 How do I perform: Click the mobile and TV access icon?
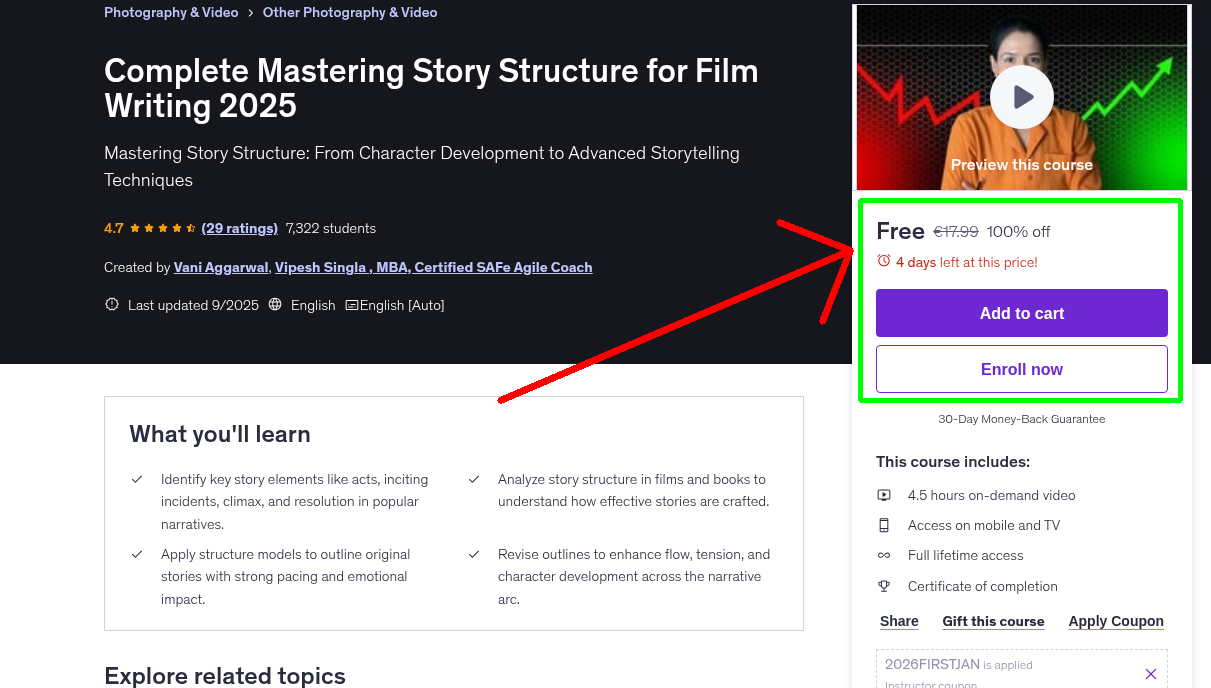(x=884, y=524)
